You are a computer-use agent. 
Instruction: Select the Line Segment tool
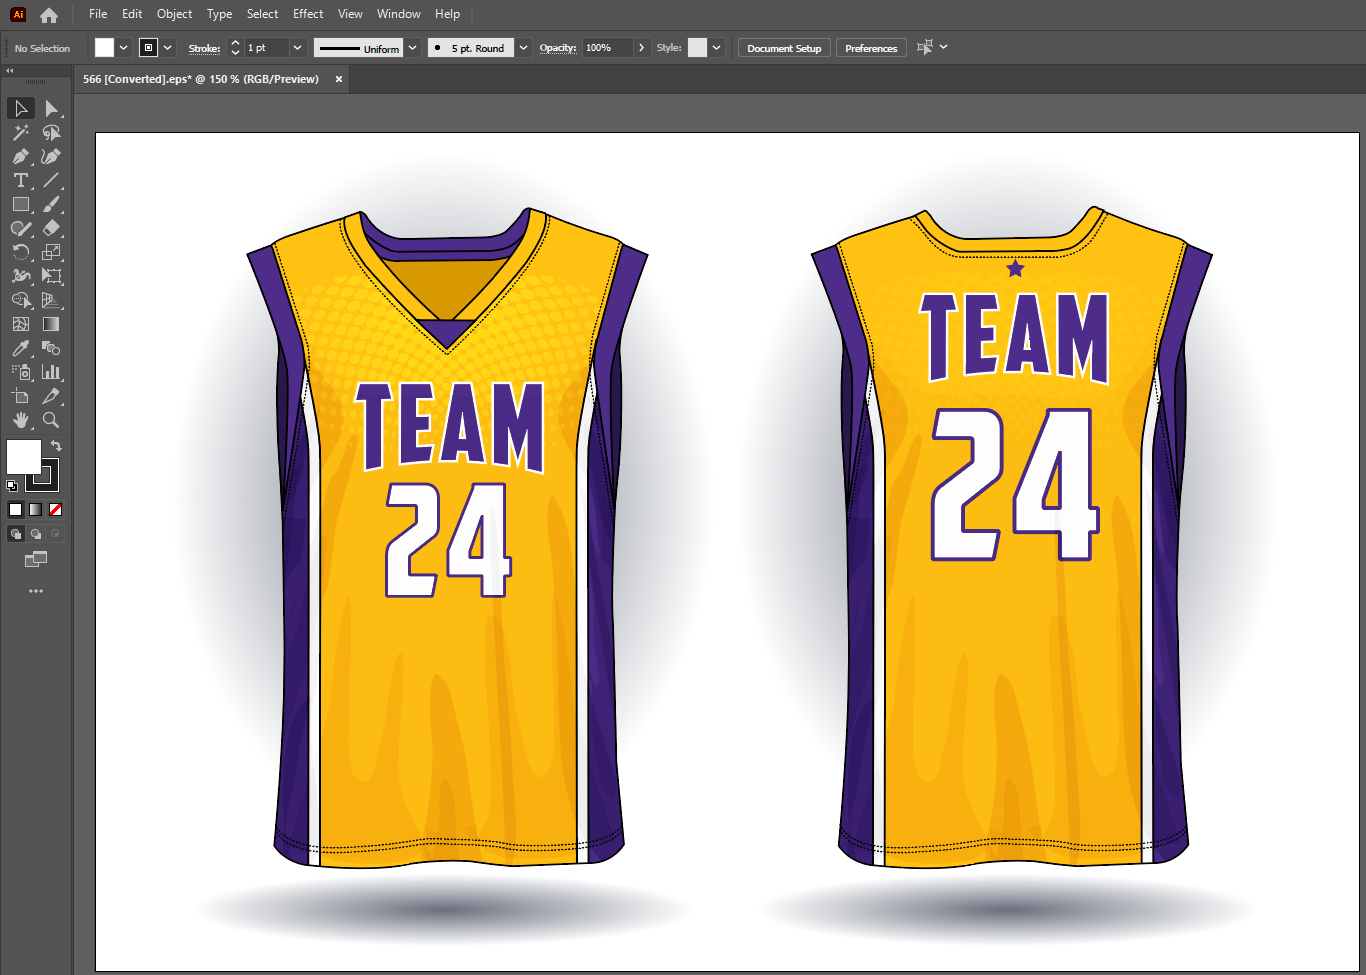click(x=52, y=180)
